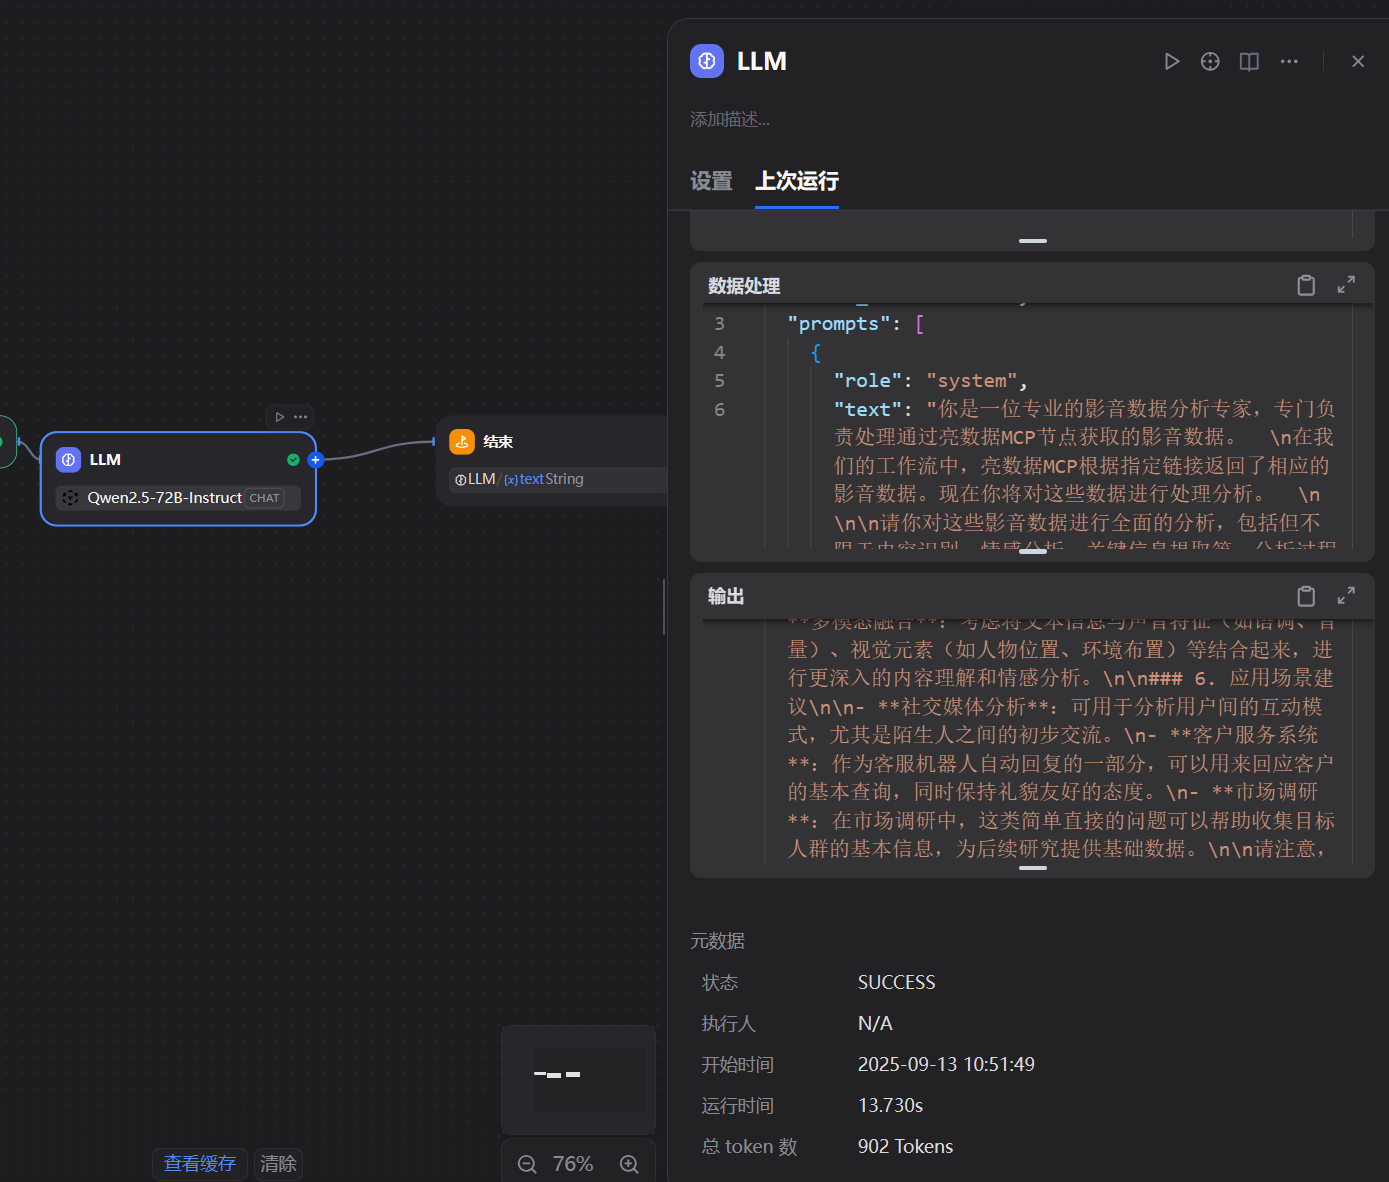This screenshot has width=1389, height=1182.
Task: Click the 元数据 section heading
Action: (x=717, y=941)
